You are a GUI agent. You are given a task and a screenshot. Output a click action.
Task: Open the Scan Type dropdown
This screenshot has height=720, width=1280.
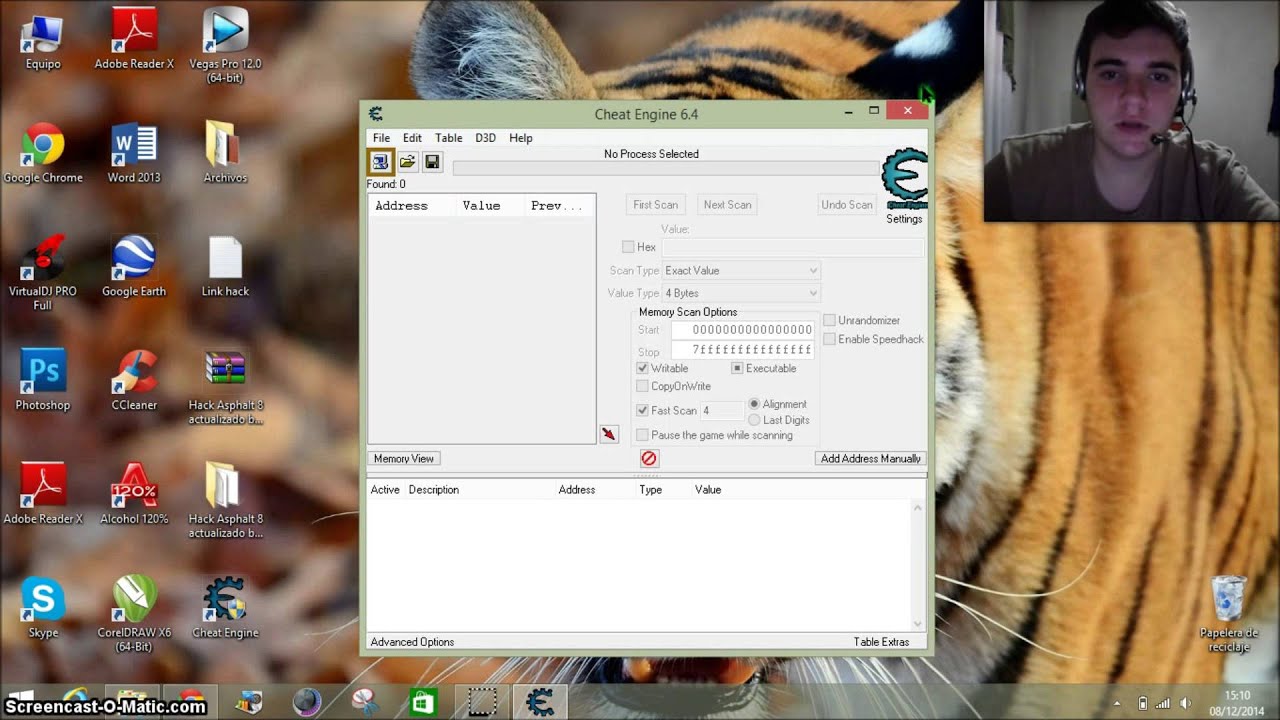pyautogui.click(x=741, y=270)
